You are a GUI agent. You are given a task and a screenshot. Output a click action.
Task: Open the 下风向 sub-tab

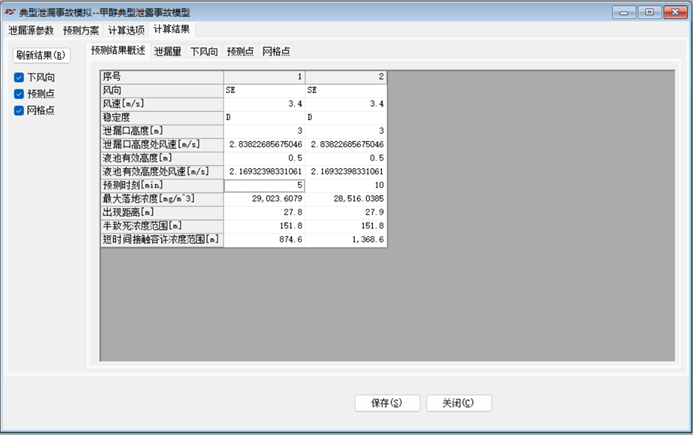pyautogui.click(x=204, y=51)
